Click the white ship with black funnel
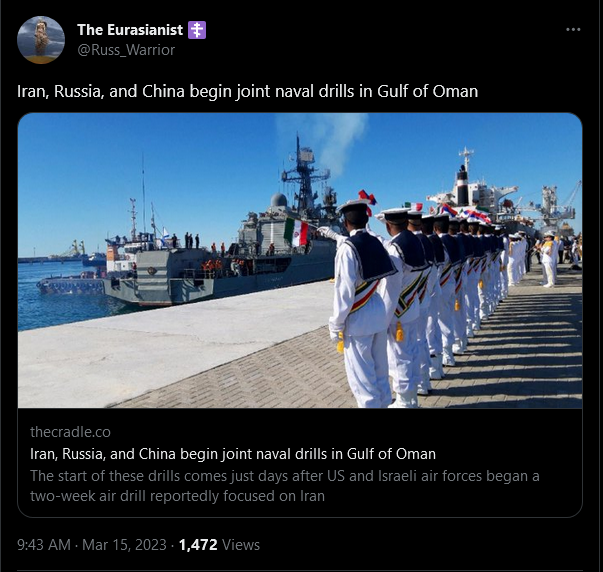The height and width of the screenshot is (572, 603). 477,192
